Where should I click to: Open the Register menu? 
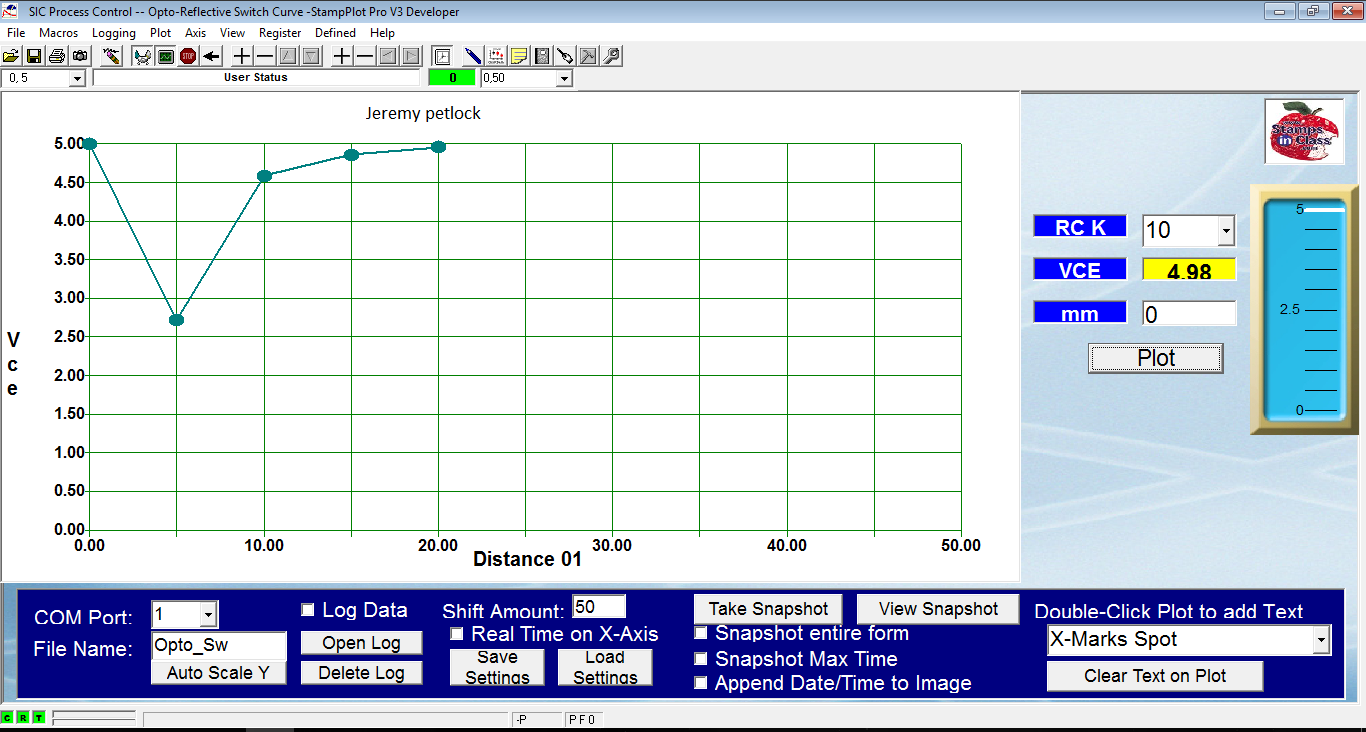pyautogui.click(x=280, y=33)
